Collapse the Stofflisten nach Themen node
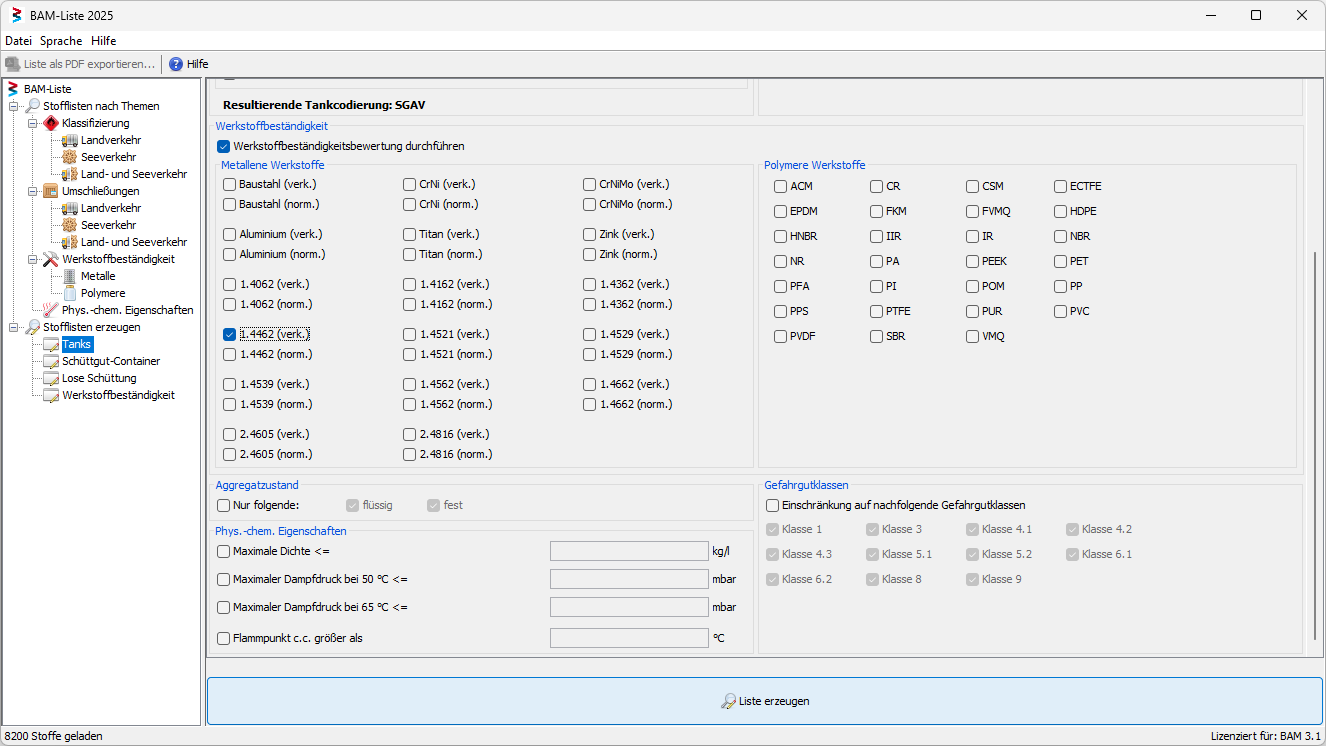 click(x=14, y=106)
